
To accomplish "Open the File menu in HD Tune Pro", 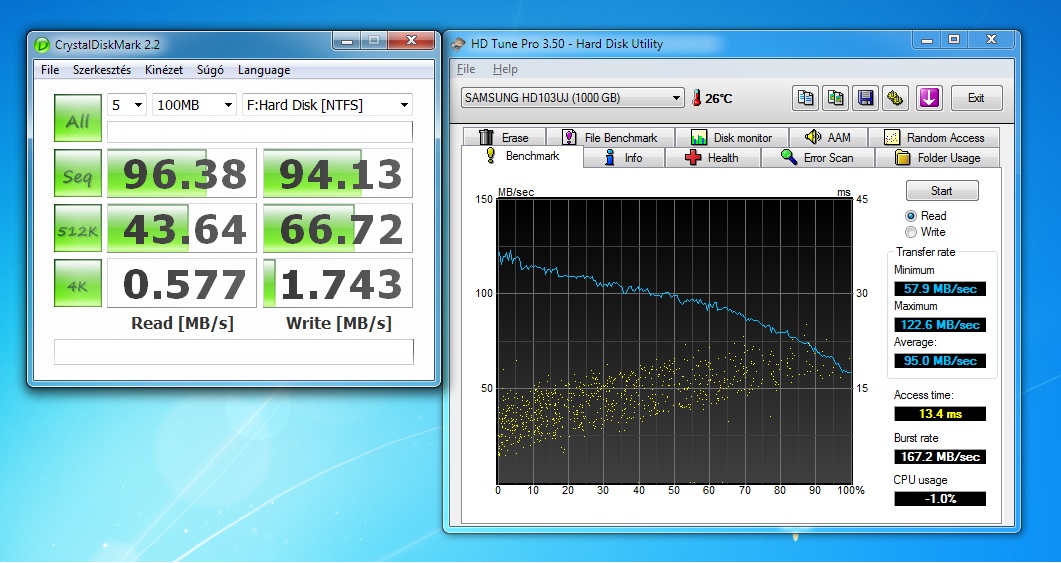I will click(x=466, y=69).
